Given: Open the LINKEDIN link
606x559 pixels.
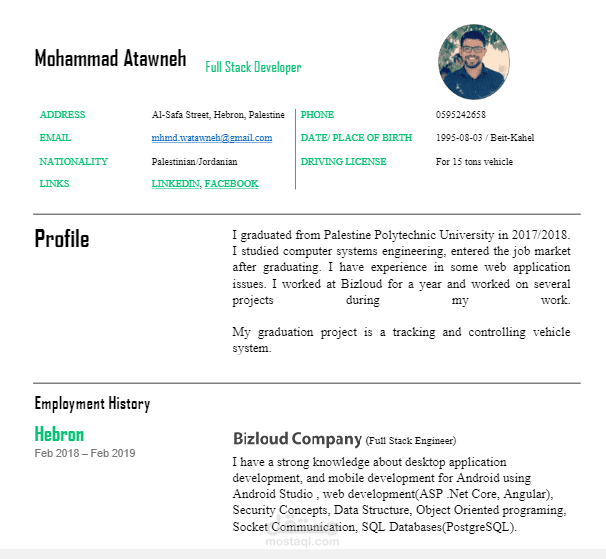Looking at the screenshot, I should [x=175, y=184].
